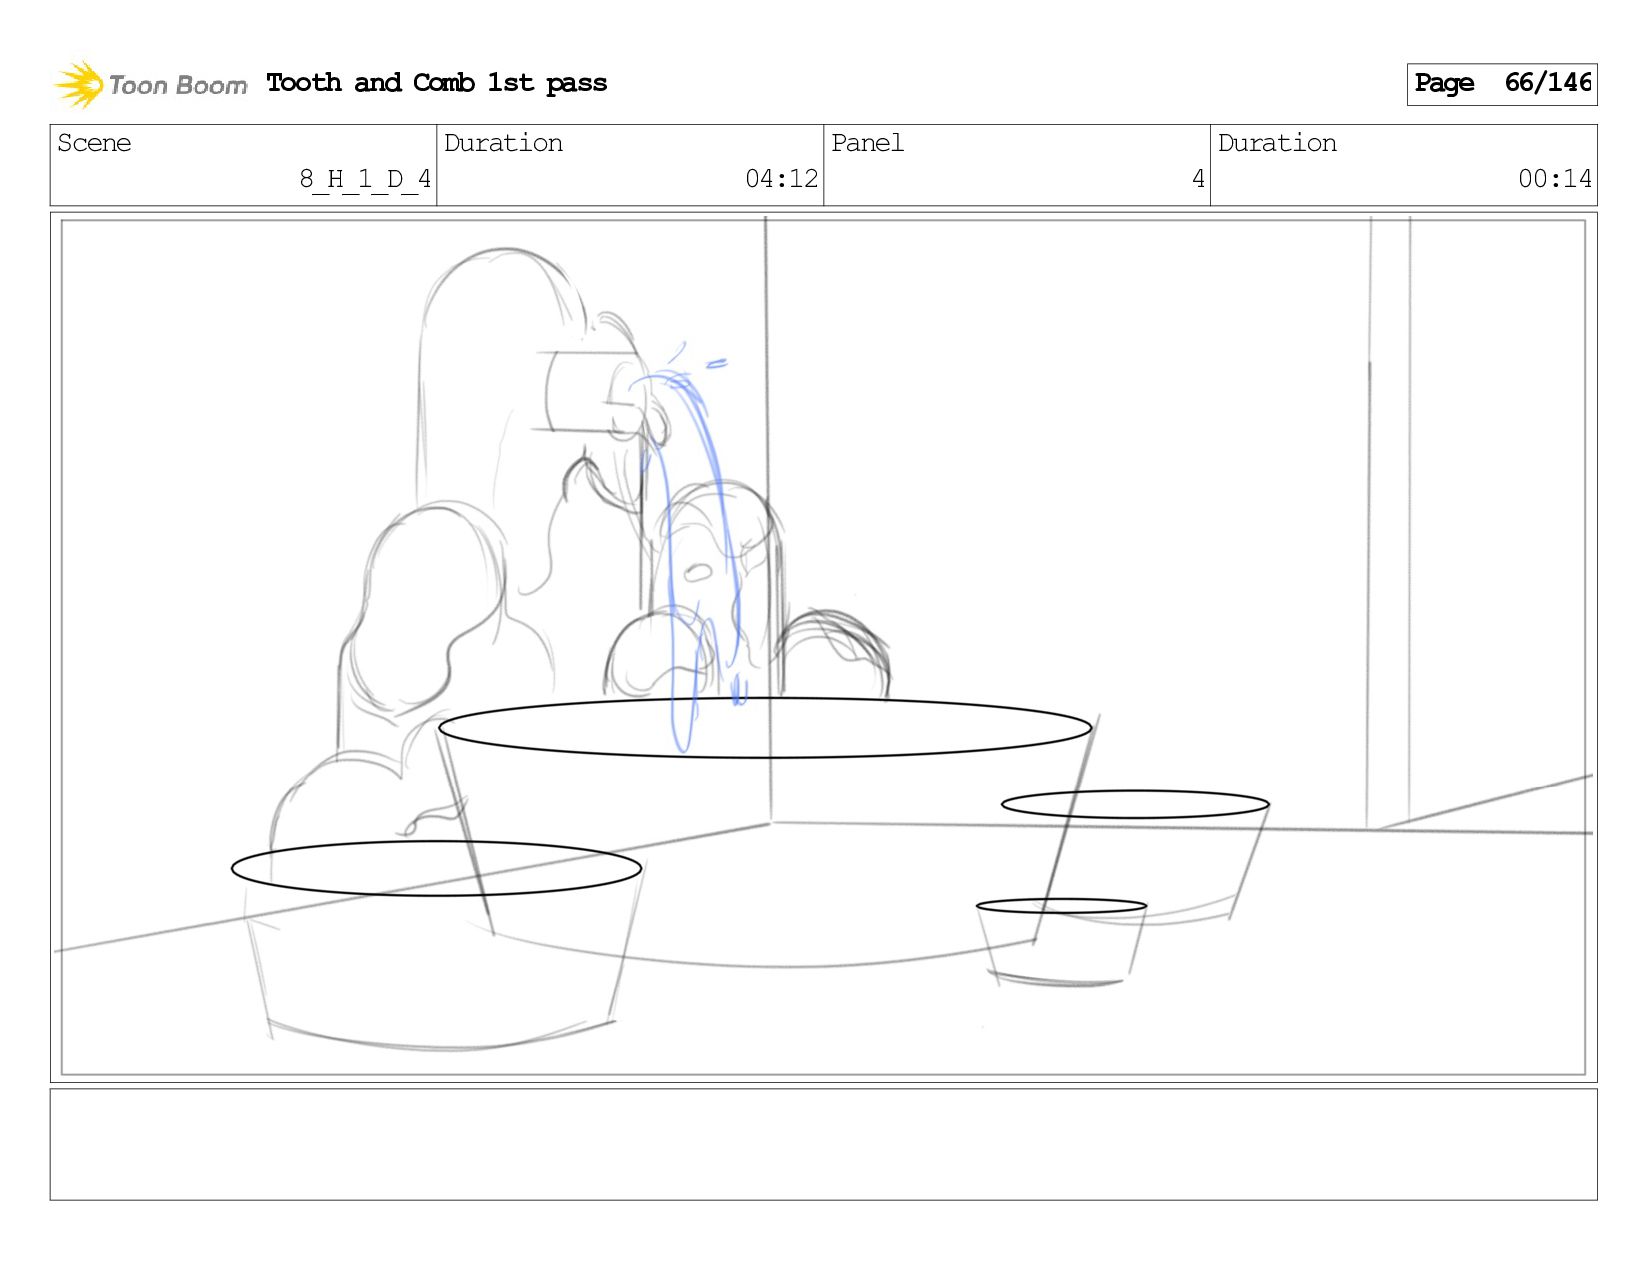The image size is (1650, 1275).
Task: Click the Panel header label
Action: [867, 143]
